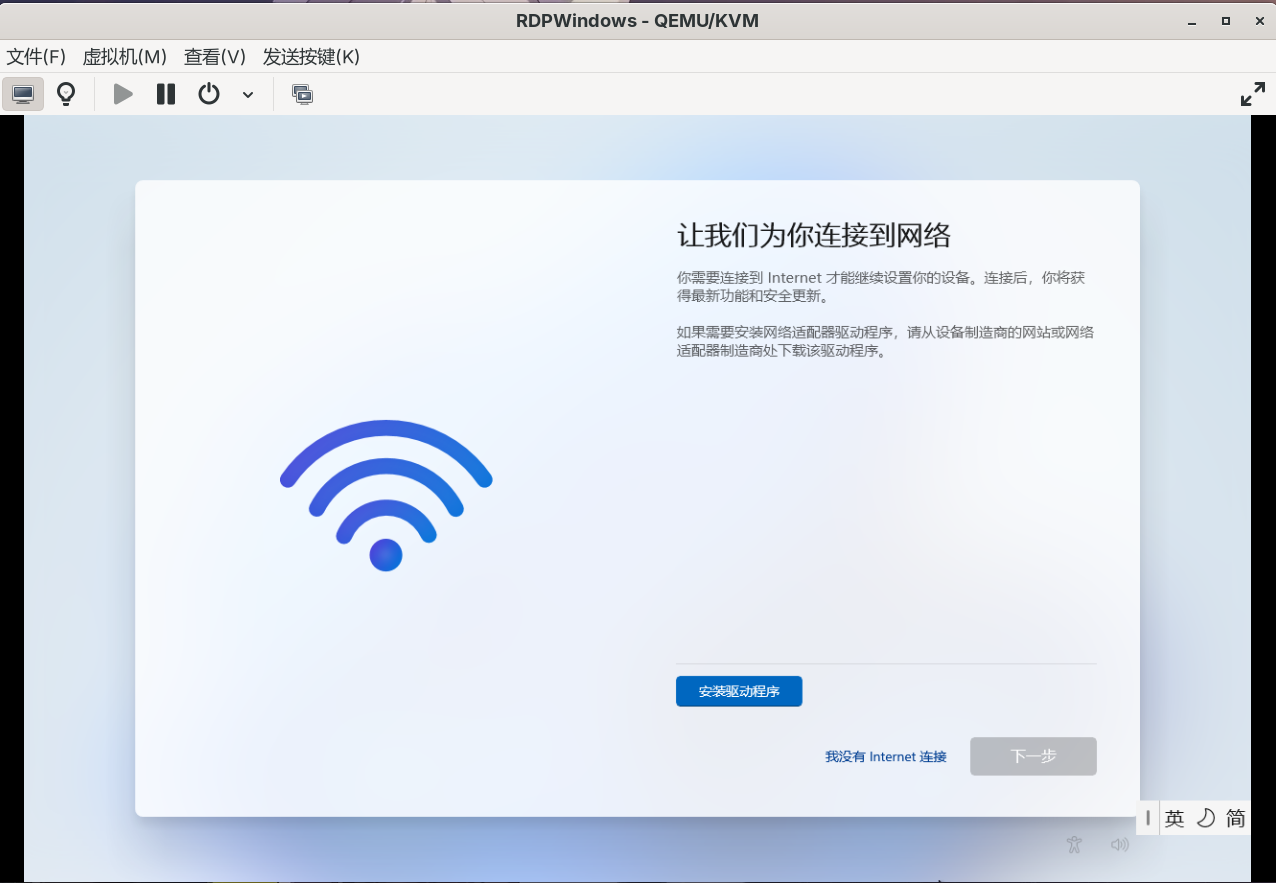The image size is (1276, 883).
Task: Toggle the moon half-width IME icon
Action: pos(1205,818)
